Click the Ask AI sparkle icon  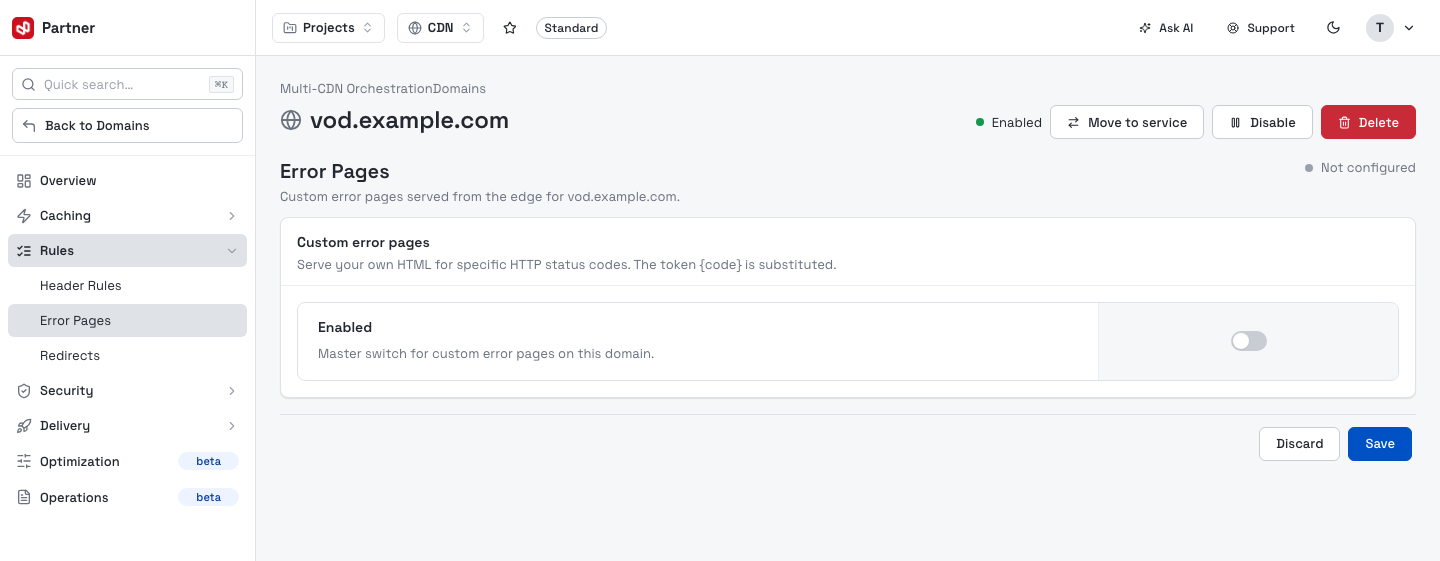tap(1145, 28)
